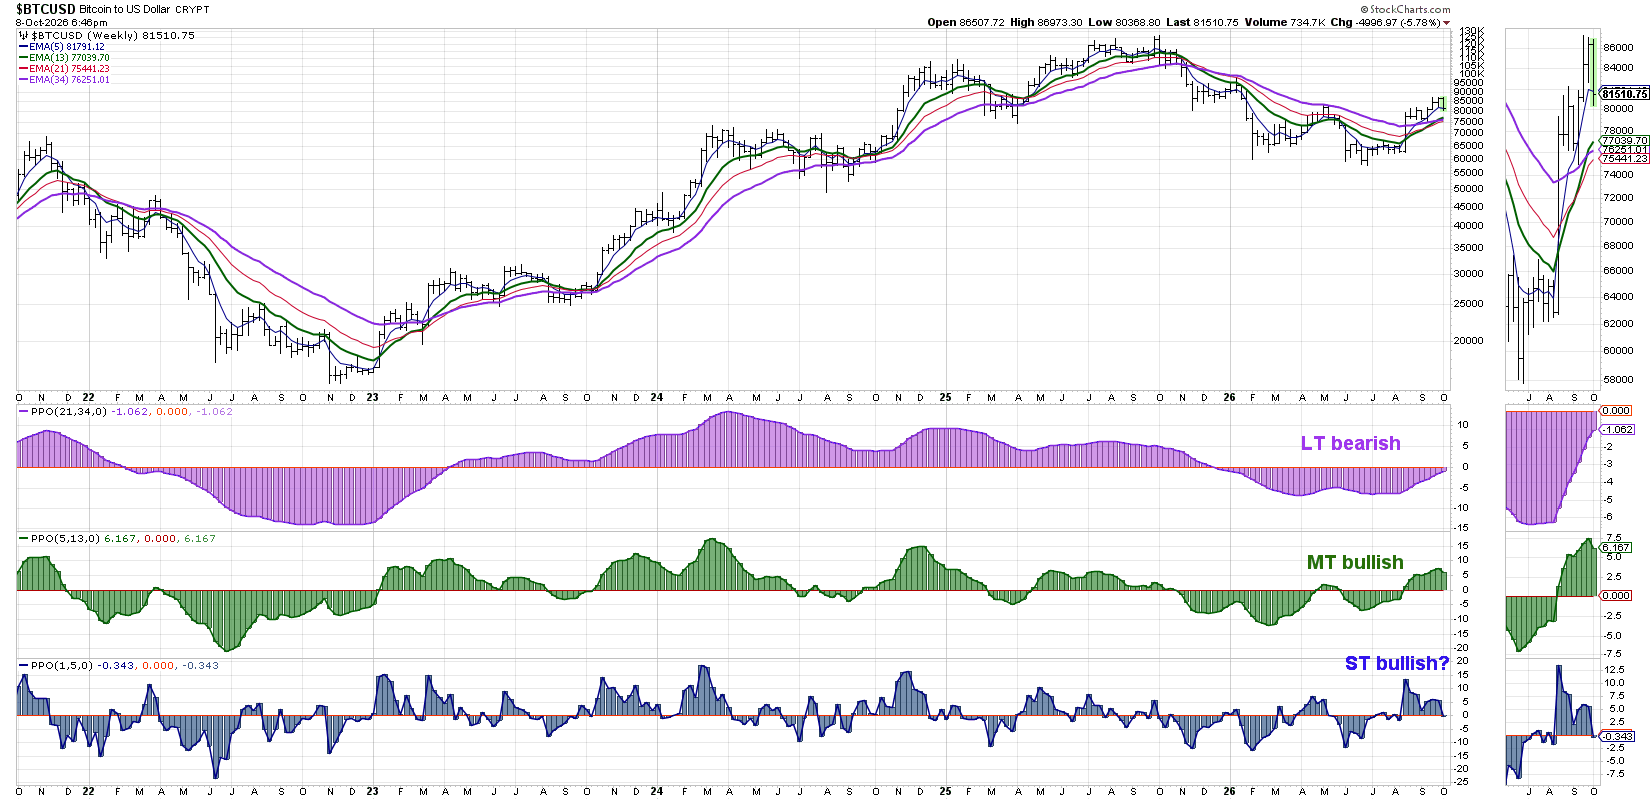This screenshot has height=800, width=1650.
Task: Select the EMA(34) 76251.01 legend text
Action: tap(69, 80)
